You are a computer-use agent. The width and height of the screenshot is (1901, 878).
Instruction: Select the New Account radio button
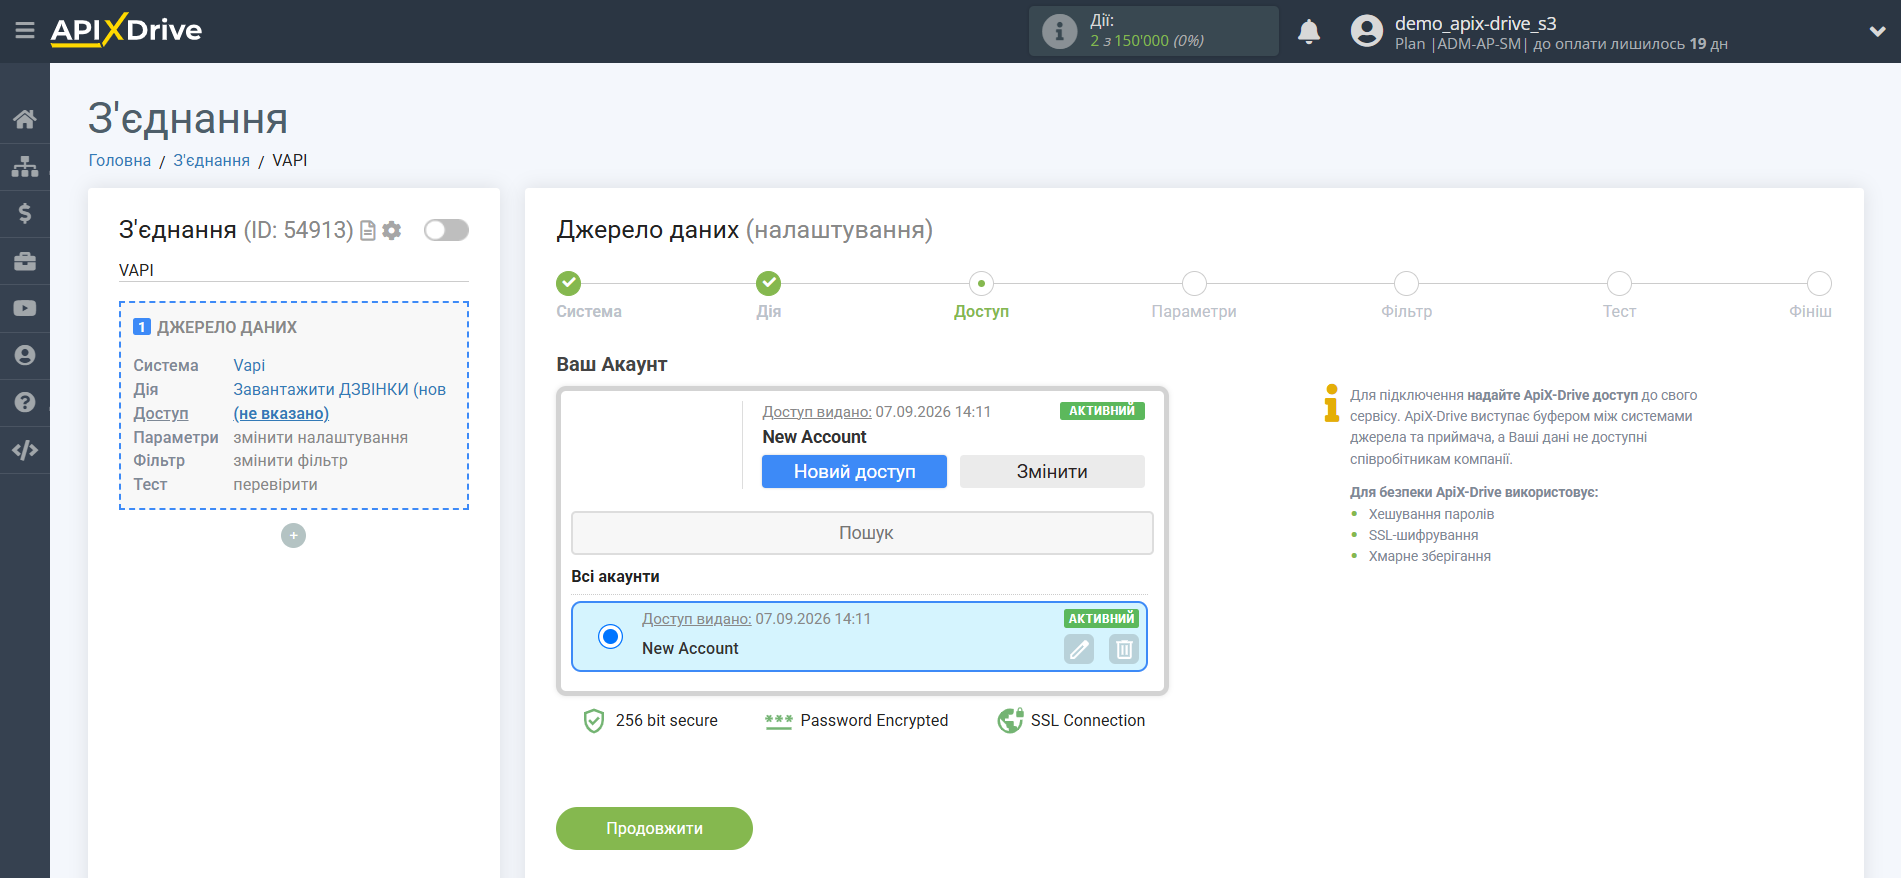point(610,636)
